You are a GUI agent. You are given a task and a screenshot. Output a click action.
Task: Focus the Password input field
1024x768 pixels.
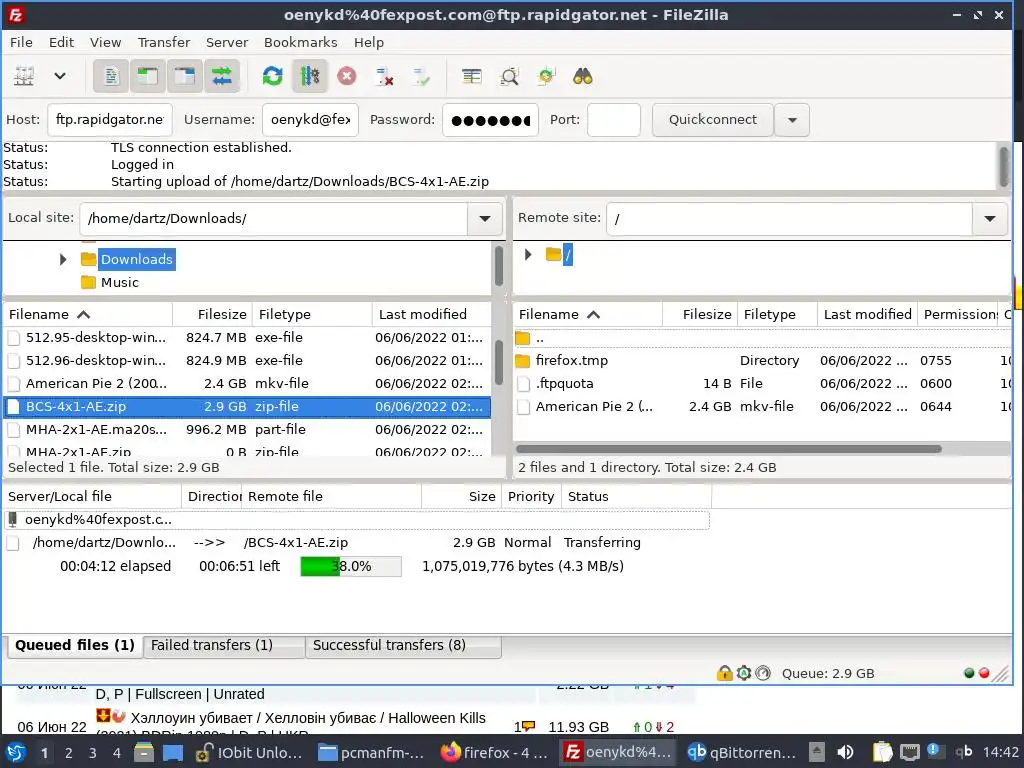490,120
